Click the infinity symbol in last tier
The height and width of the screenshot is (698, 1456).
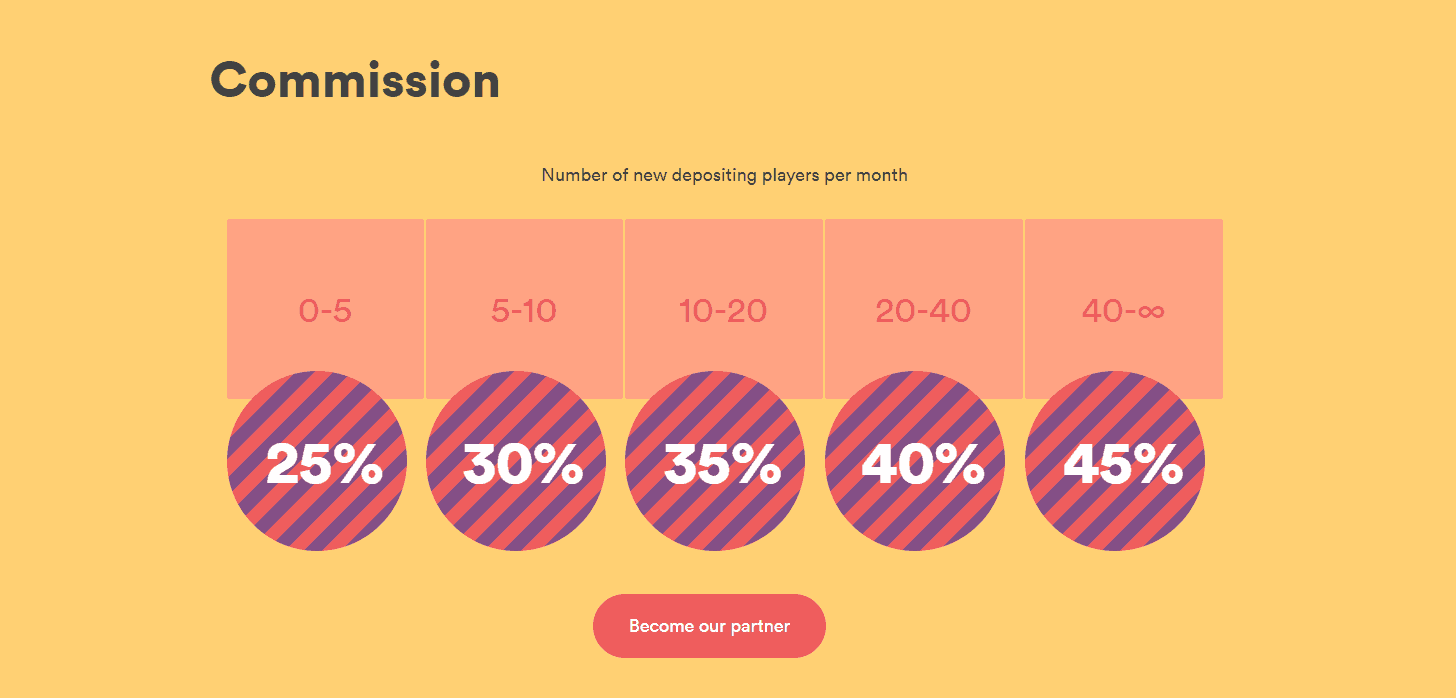click(1150, 312)
